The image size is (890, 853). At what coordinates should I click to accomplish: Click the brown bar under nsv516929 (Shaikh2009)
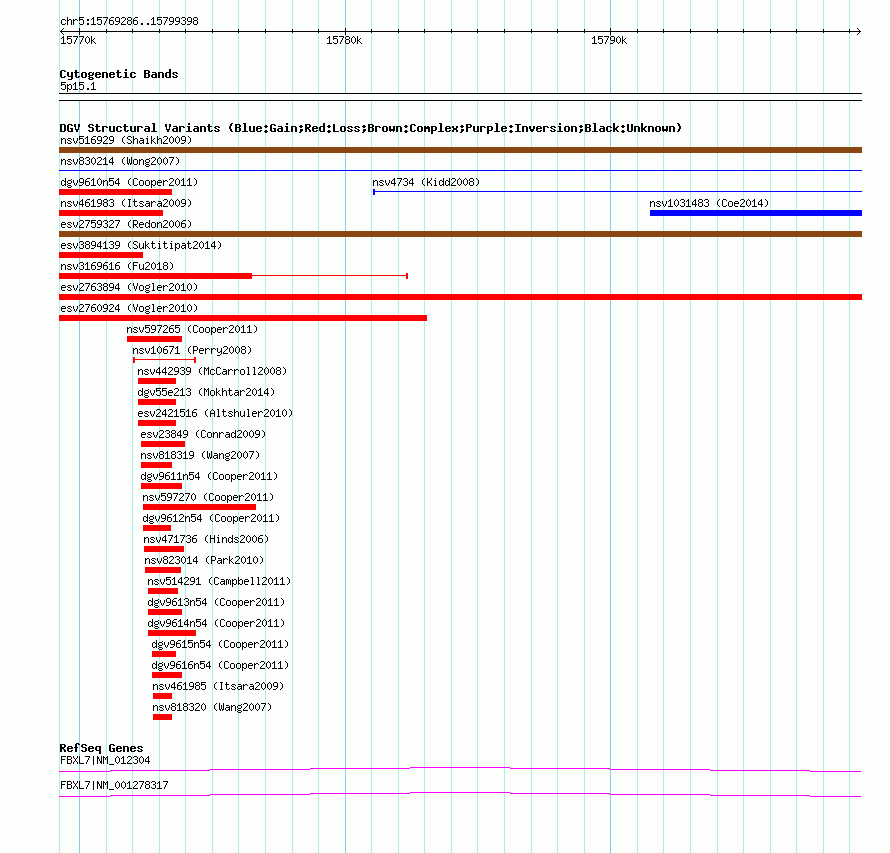(x=460, y=150)
